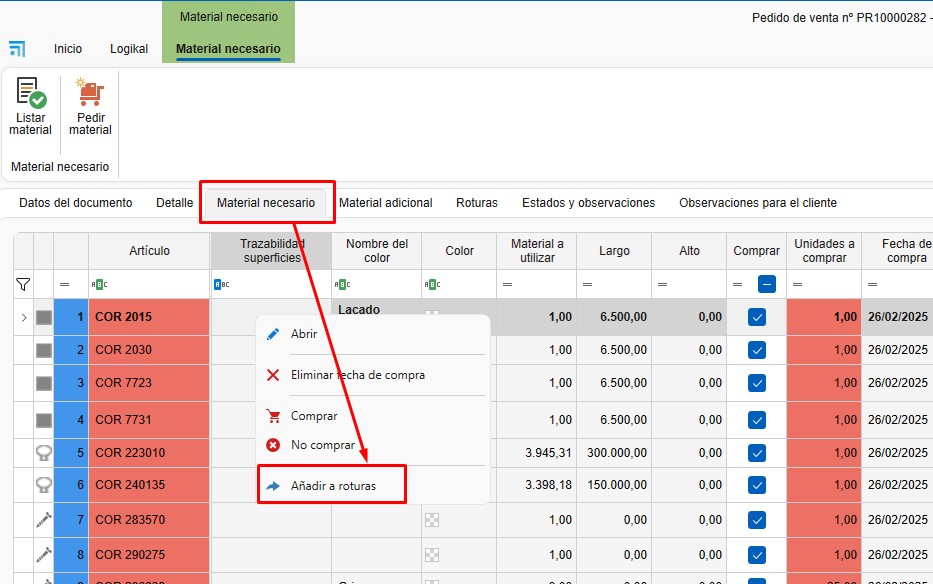Screen dimensions: 933x584
Task: Run the Listar material command
Action: (30, 107)
